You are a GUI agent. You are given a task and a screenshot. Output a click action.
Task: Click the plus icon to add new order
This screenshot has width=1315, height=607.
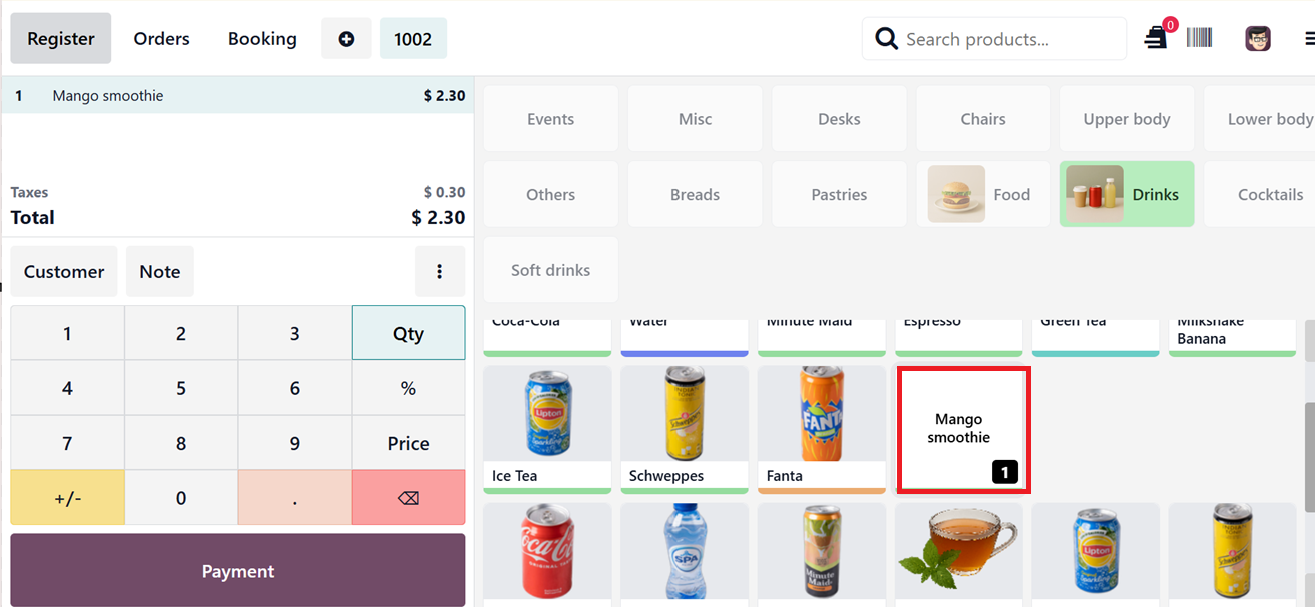coord(346,39)
